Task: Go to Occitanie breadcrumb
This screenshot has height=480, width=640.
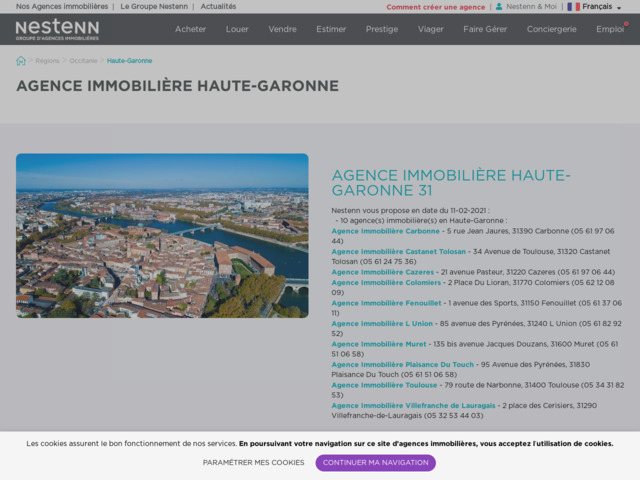Action: point(83,61)
